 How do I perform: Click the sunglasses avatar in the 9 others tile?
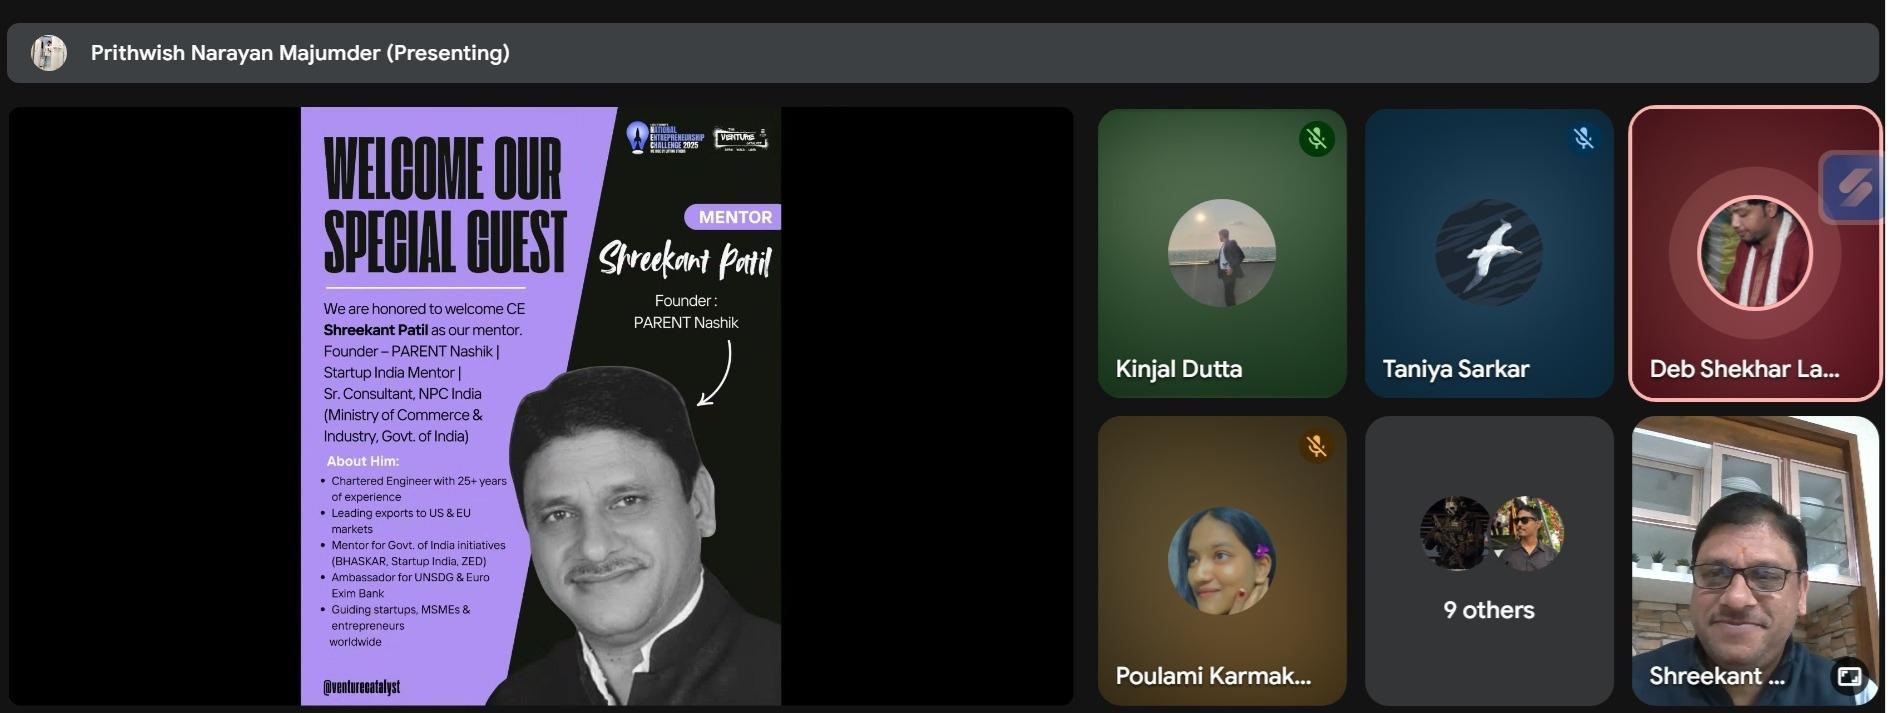tap(1528, 533)
